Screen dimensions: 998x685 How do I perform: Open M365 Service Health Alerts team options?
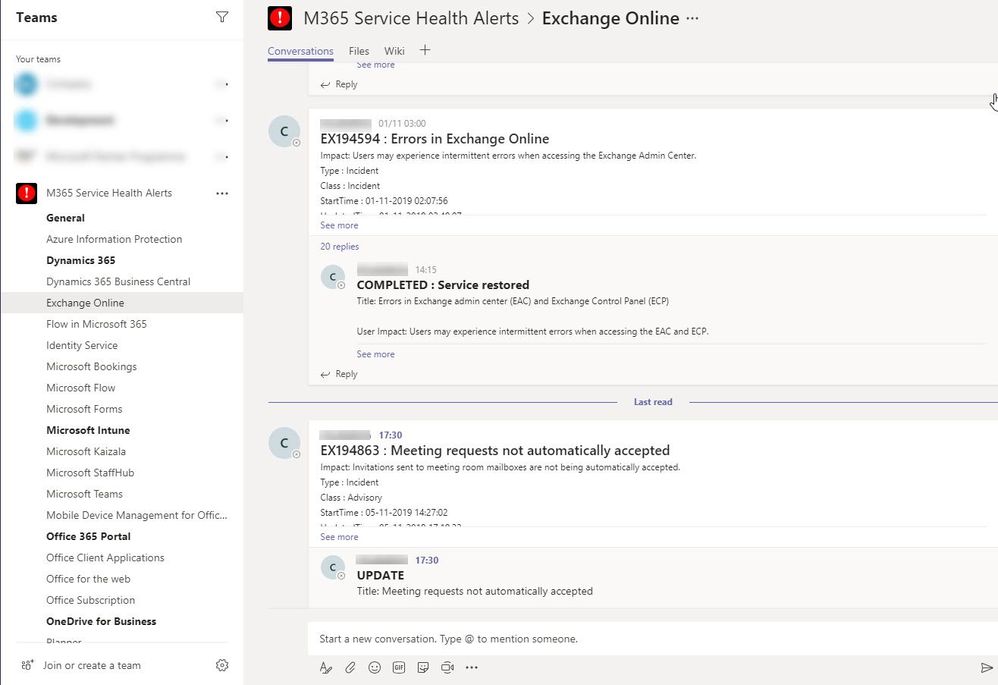coord(222,193)
